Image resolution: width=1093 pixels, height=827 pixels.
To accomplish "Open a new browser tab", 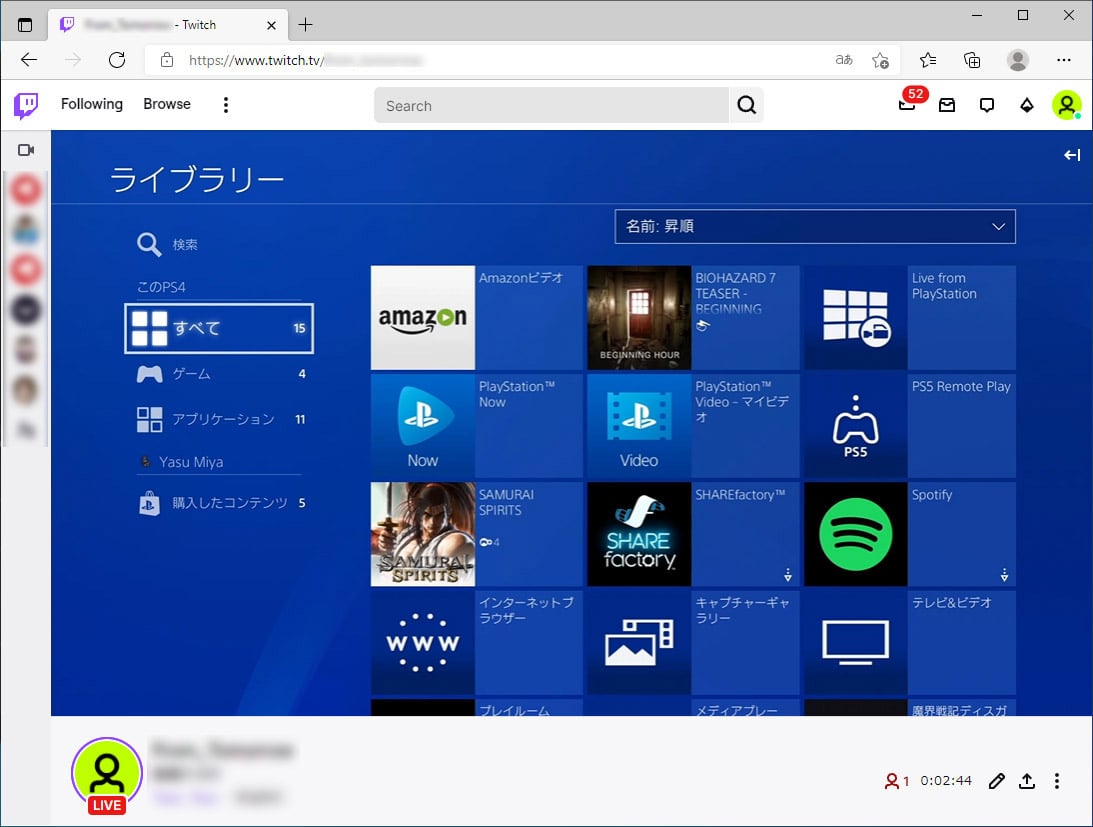I will (305, 25).
